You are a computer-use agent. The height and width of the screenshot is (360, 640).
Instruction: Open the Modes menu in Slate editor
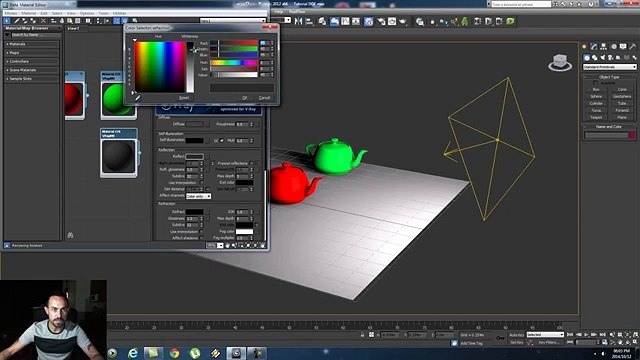[11, 13]
